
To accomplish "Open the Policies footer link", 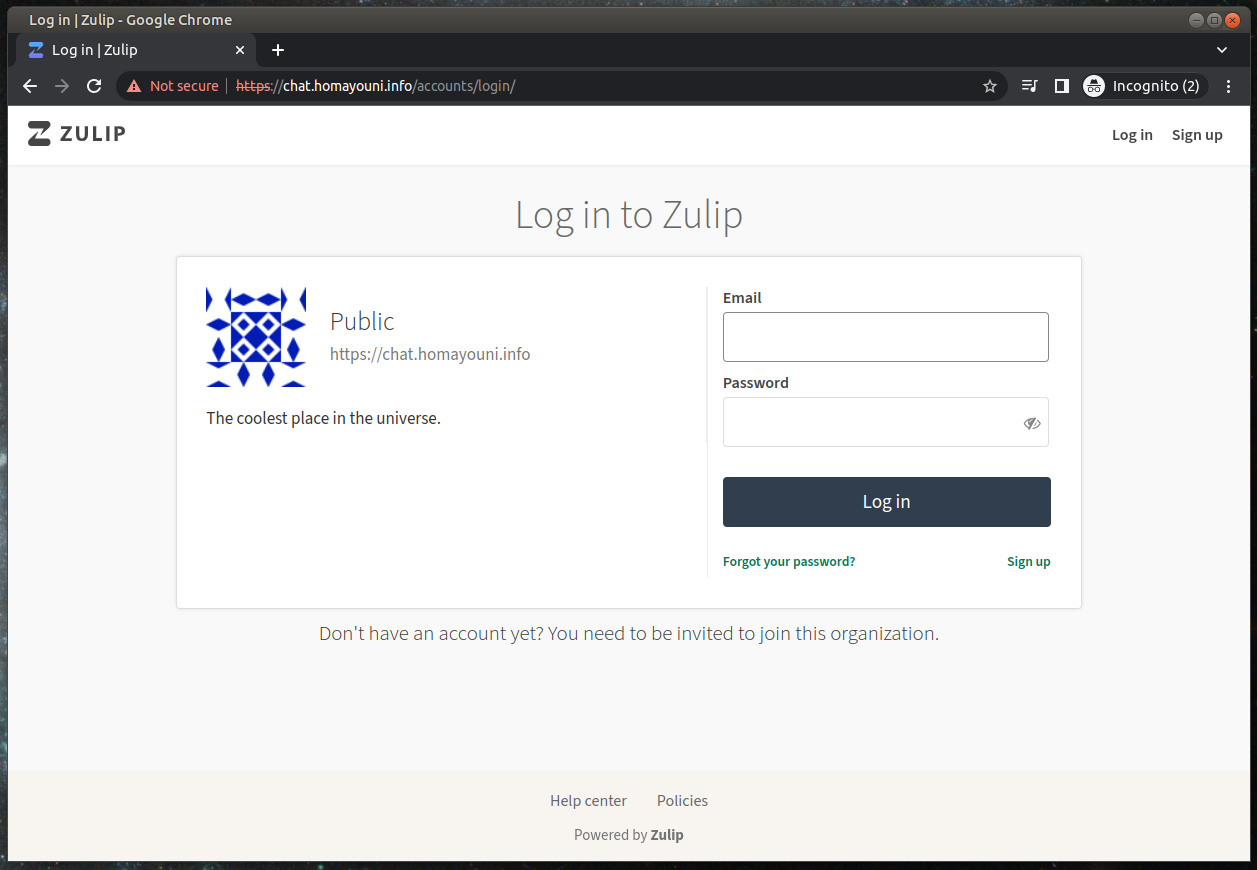I will coord(682,801).
